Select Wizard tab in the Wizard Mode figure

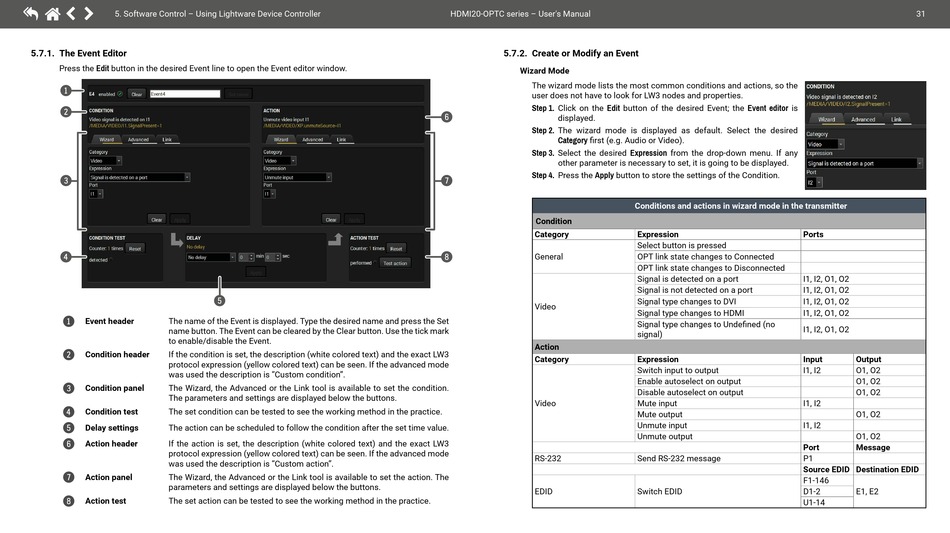click(x=826, y=119)
